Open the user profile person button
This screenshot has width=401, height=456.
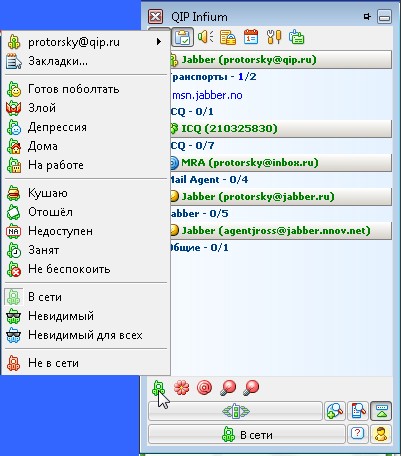(x=381, y=434)
